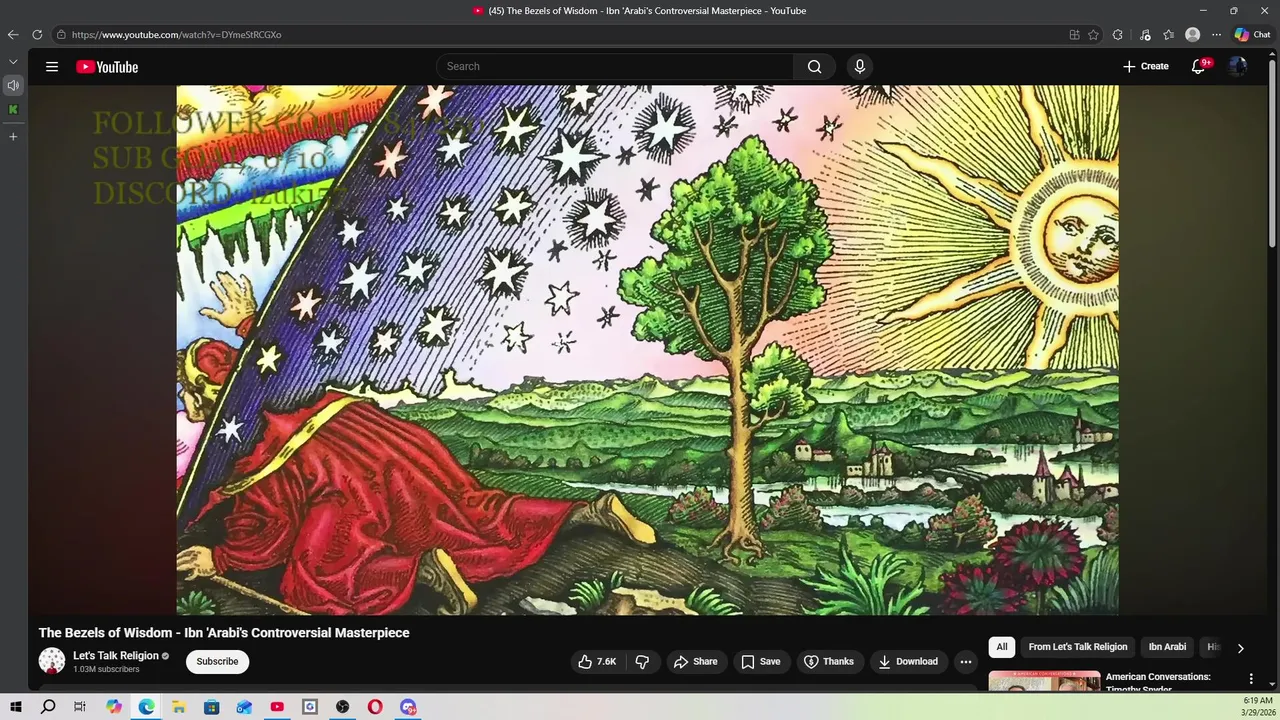Focus the YouTube search field
The height and width of the screenshot is (720, 1280).
pyautogui.click(x=615, y=67)
